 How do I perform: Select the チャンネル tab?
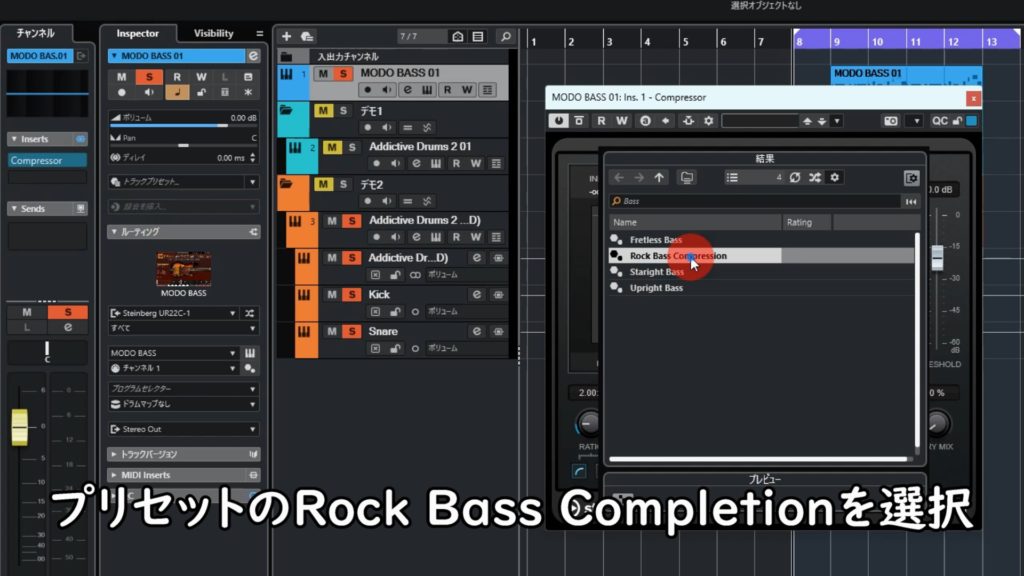click(x=36, y=33)
